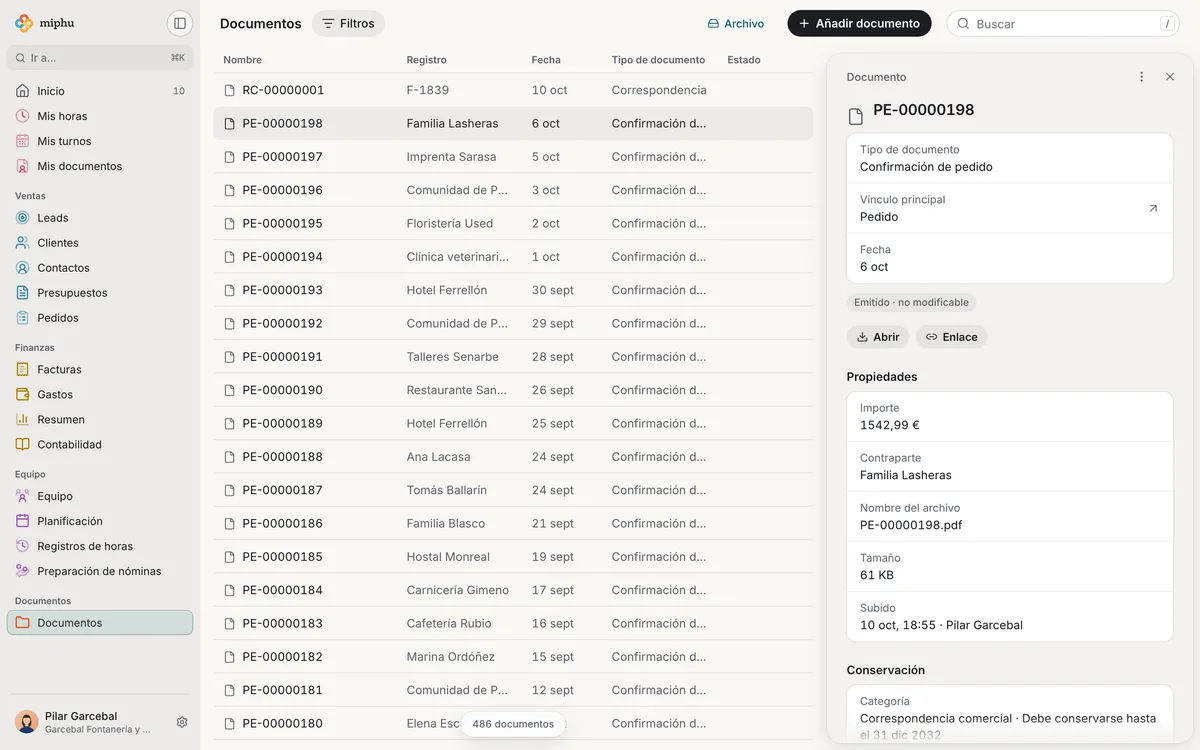Screen dimensions: 1200x750
Task: Close the Documento detail panel
Action: point(1170,77)
